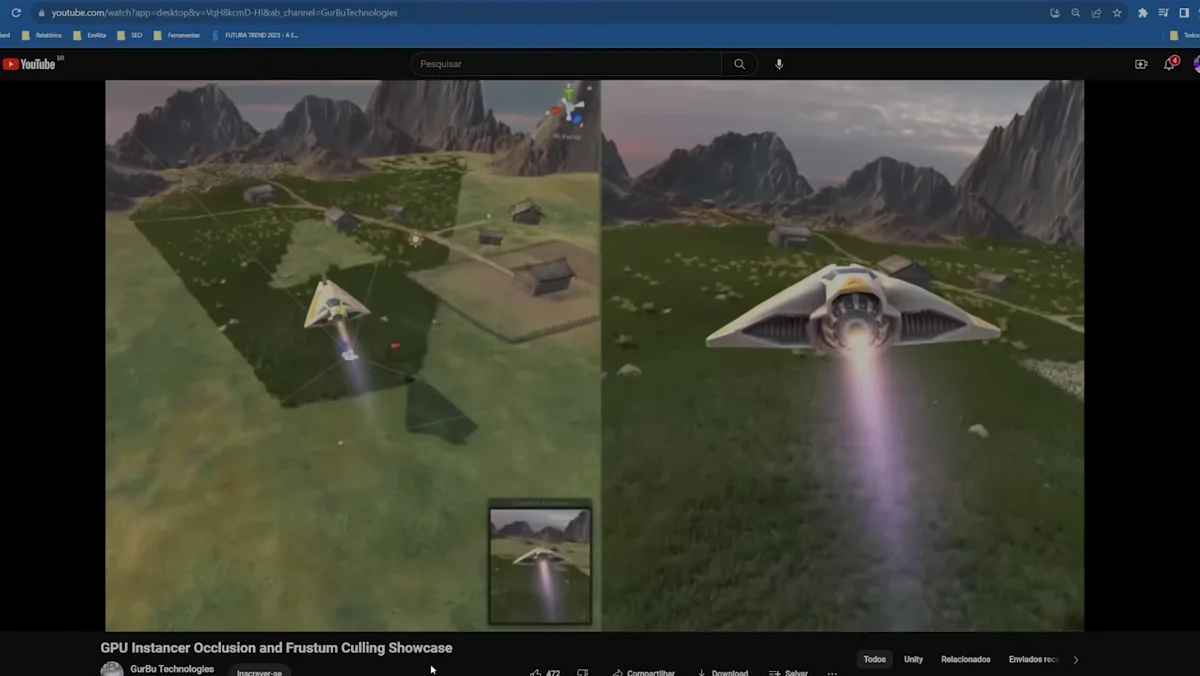Click the scene orientation gizmo in video
1200x676 pixels.
[x=570, y=107]
